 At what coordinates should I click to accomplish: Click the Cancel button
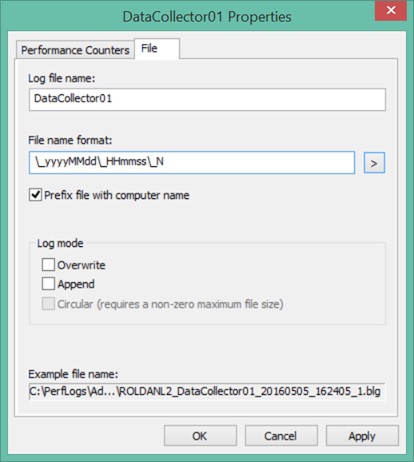281,436
